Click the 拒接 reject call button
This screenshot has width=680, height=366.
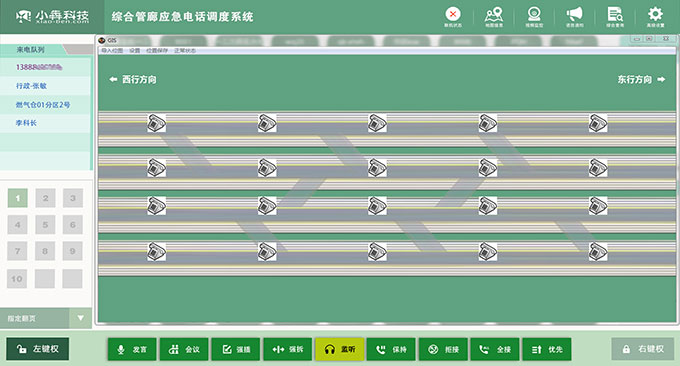(x=443, y=349)
